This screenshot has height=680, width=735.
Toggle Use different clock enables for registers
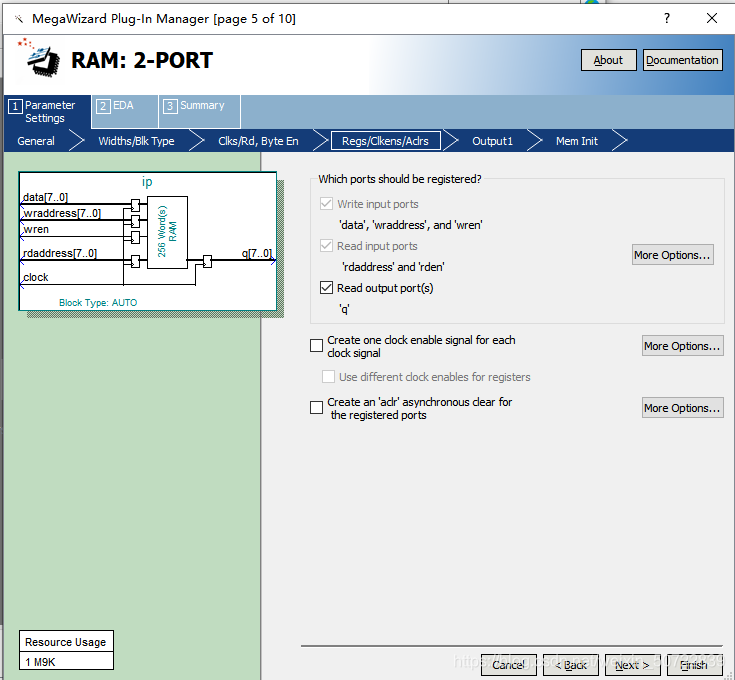tap(328, 377)
